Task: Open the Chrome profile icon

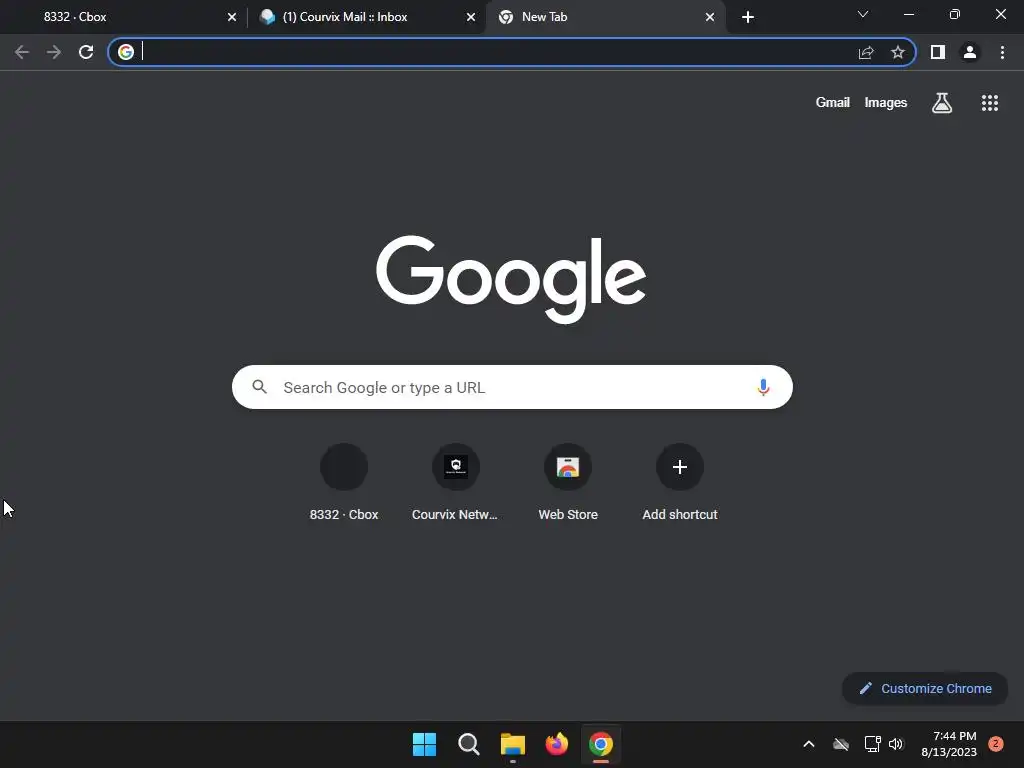Action: click(970, 52)
